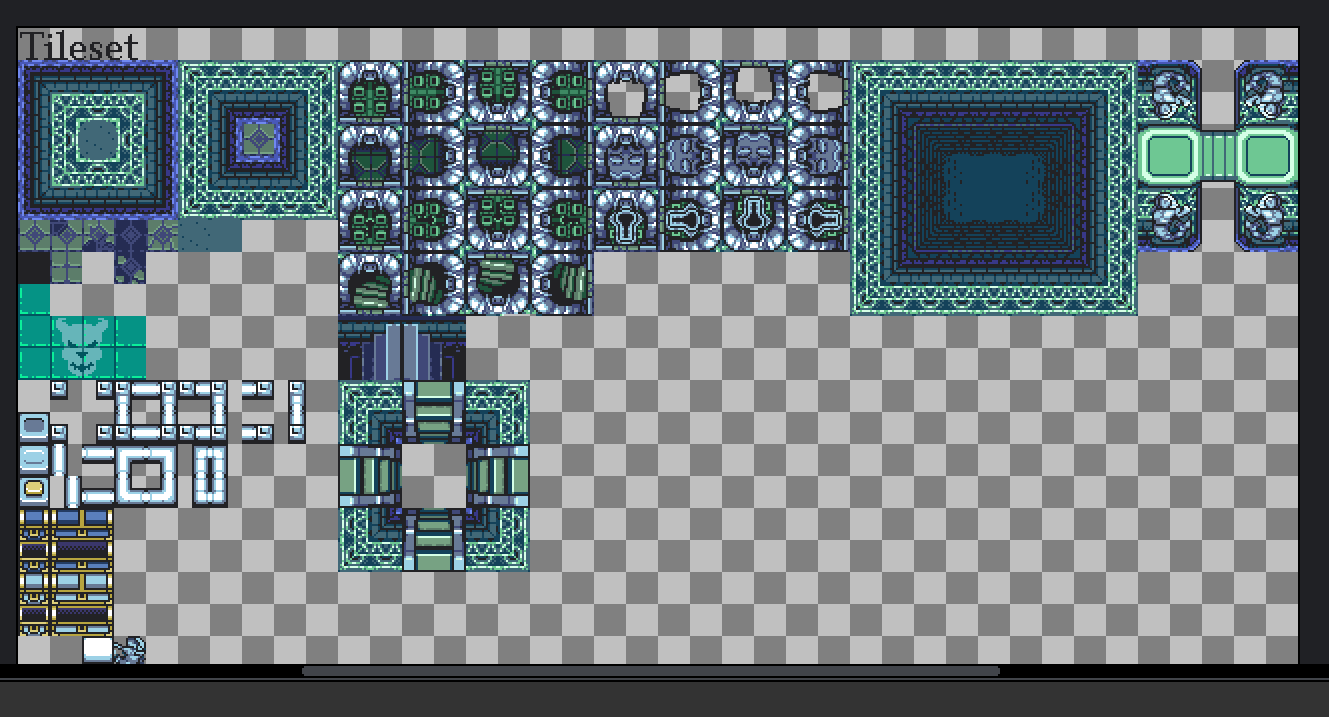The image size is (1329, 717).
Task: Select the bottom-right serpent statue tile
Action: click(x=1266, y=220)
